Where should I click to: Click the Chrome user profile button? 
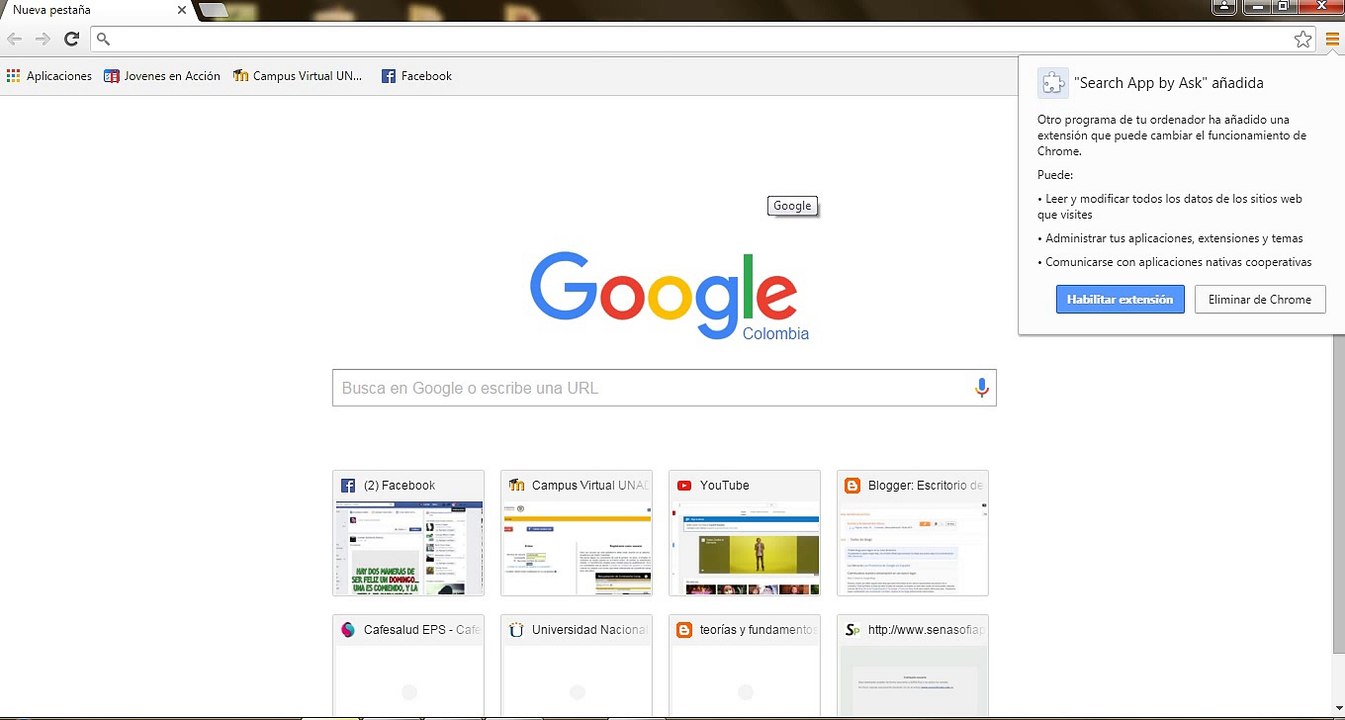click(1224, 7)
